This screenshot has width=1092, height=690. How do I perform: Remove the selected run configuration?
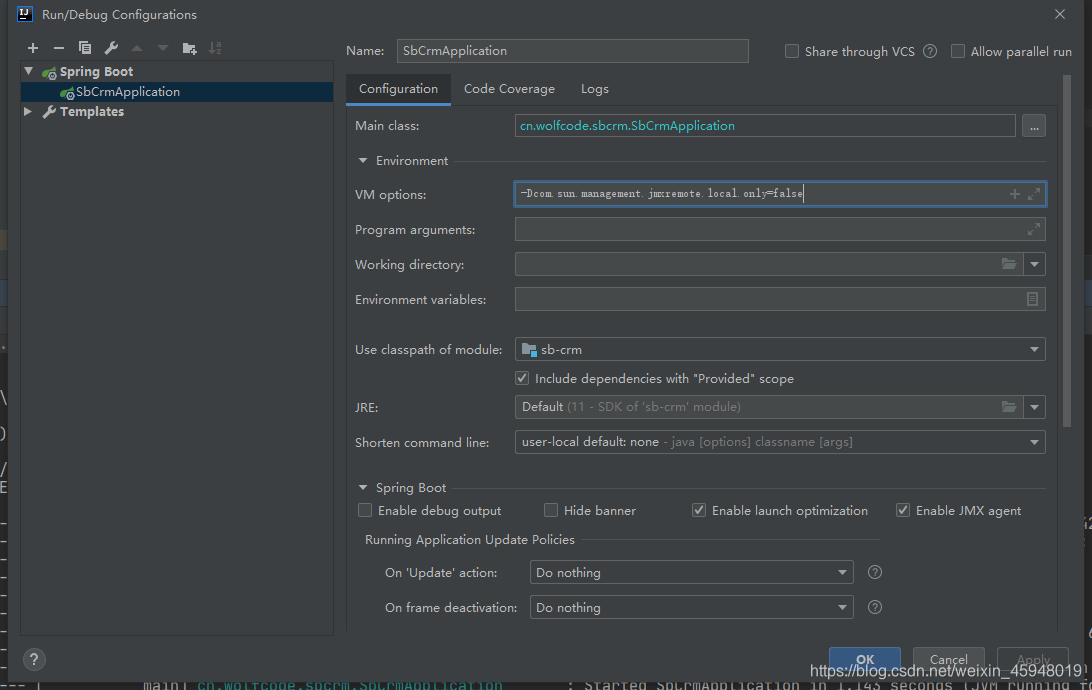click(58, 47)
